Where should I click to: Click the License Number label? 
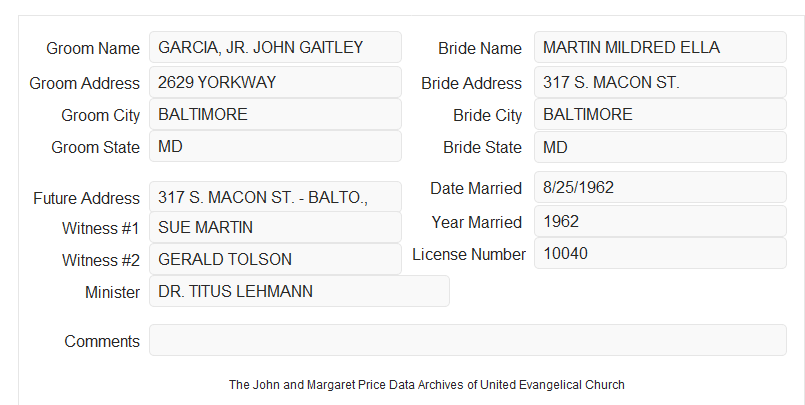[469, 255]
